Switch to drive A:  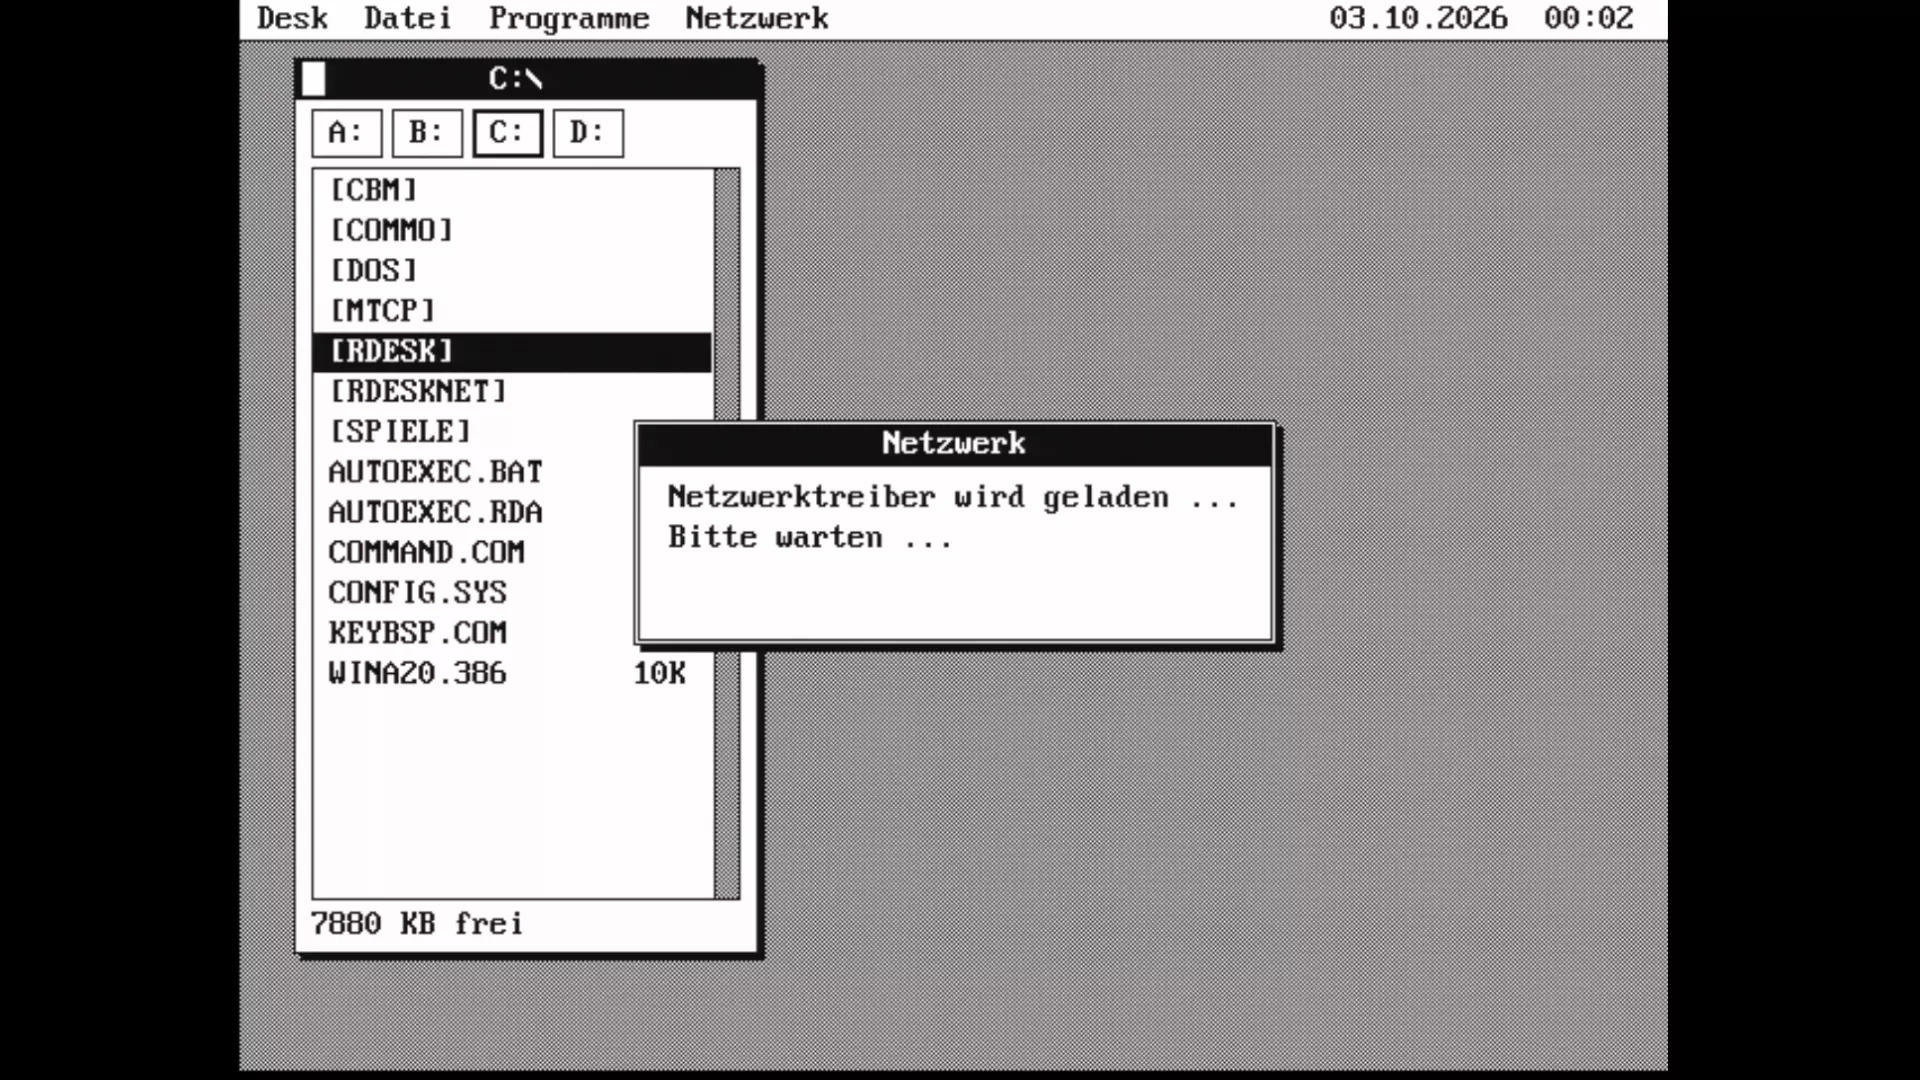pos(347,133)
